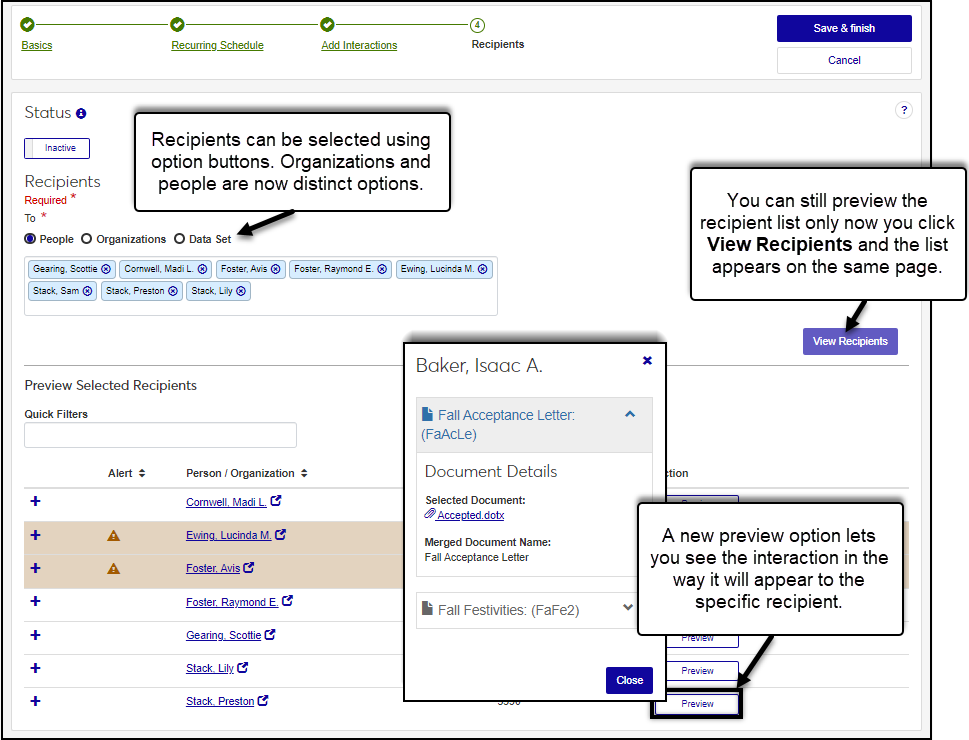Click the View Recipients button
Viewport: 969px width, 740px height.
tap(849, 341)
